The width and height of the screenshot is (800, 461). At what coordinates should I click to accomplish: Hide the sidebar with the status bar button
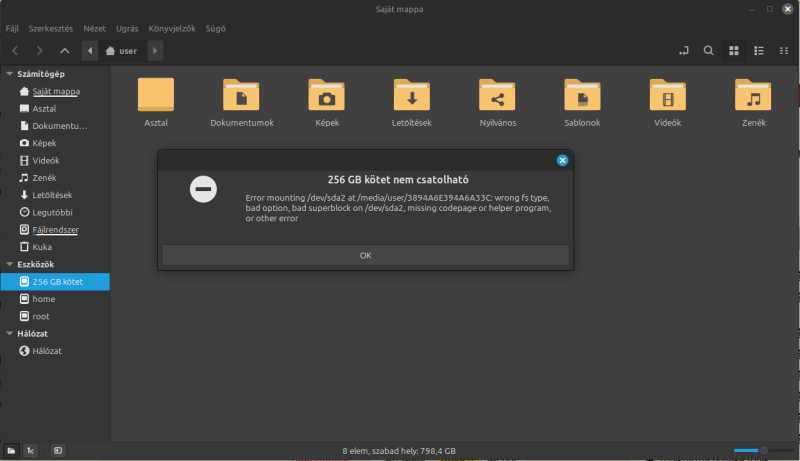click(58, 451)
